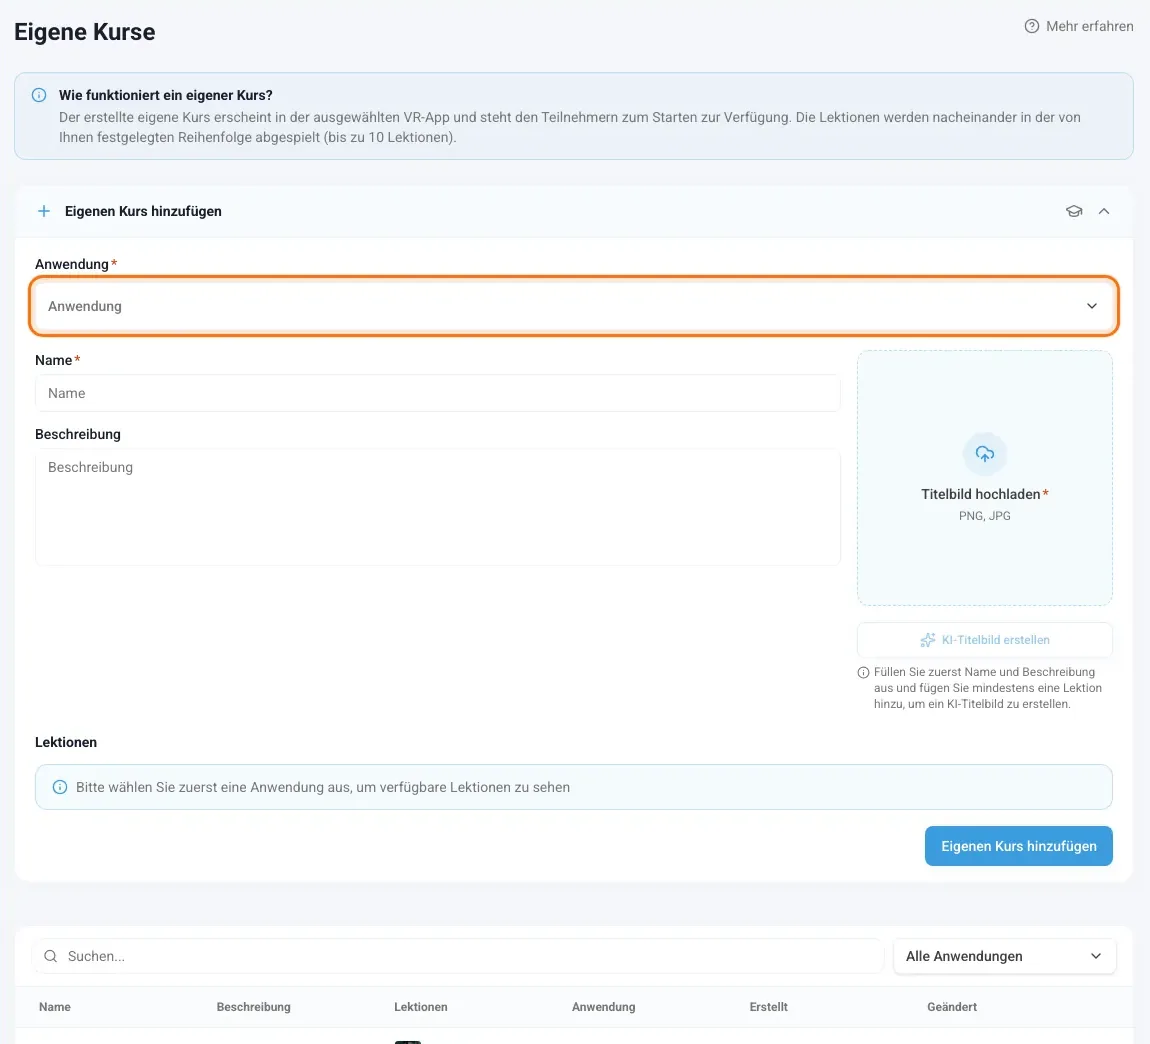Viewport: 1150px width, 1044px height.
Task: Click the Lektionen column header
Action: pyautogui.click(x=421, y=1007)
